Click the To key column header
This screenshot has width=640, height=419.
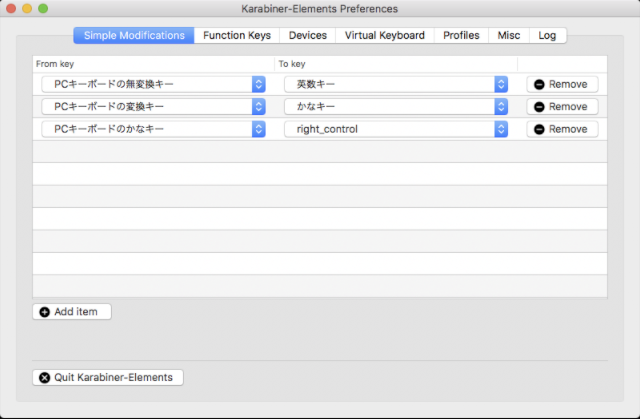click(x=396, y=64)
